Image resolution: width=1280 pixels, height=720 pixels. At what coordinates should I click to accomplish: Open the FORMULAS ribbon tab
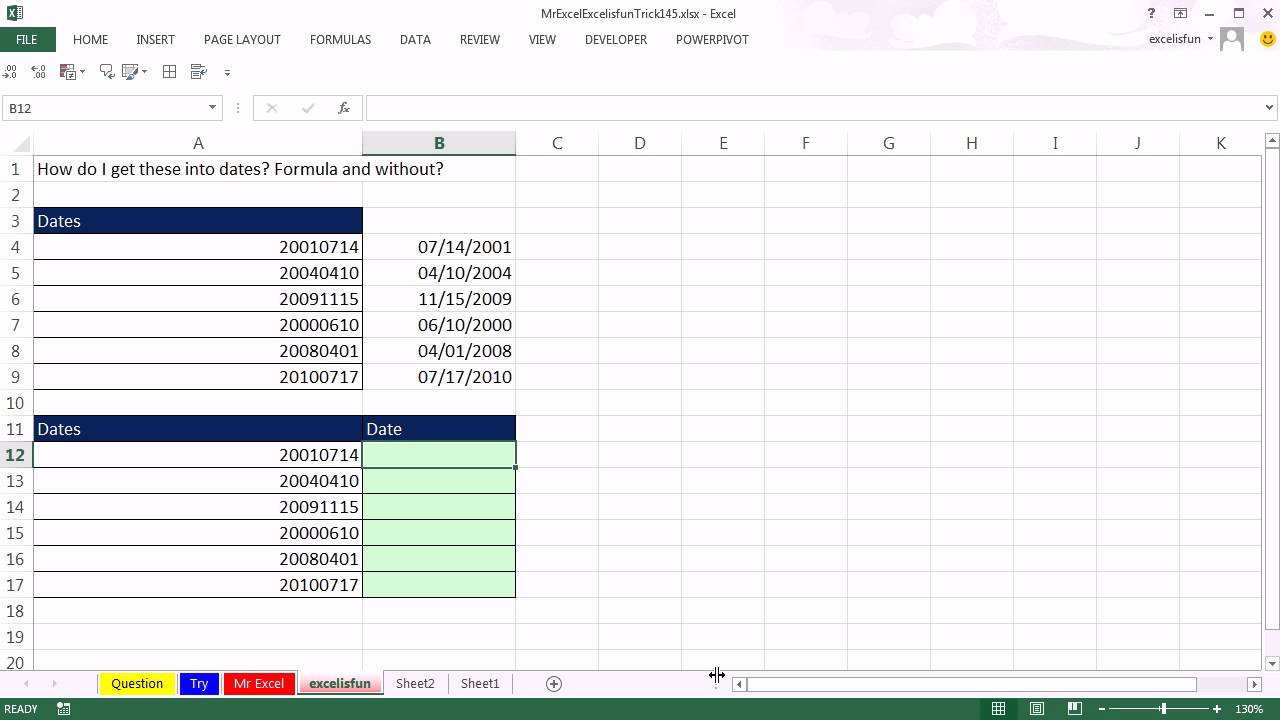pyautogui.click(x=340, y=39)
